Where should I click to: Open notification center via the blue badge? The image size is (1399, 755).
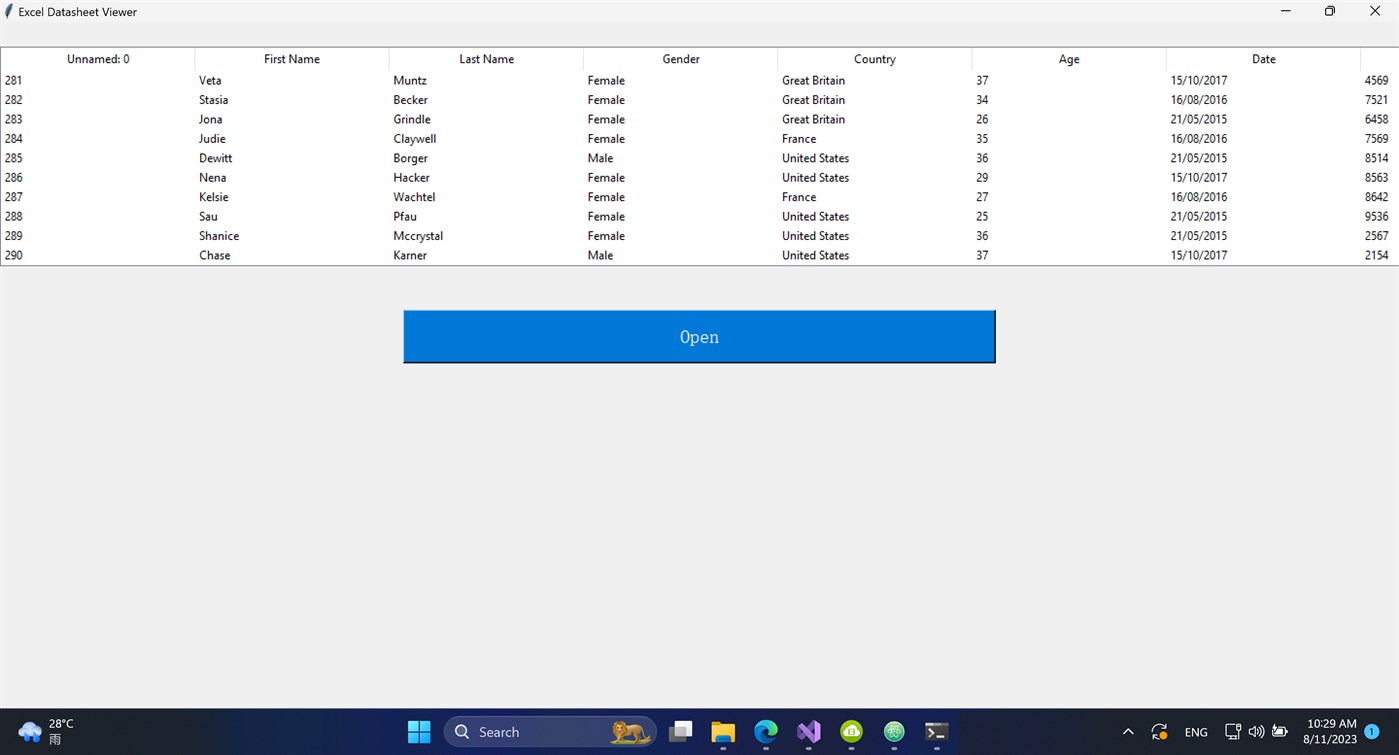(1371, 731)
